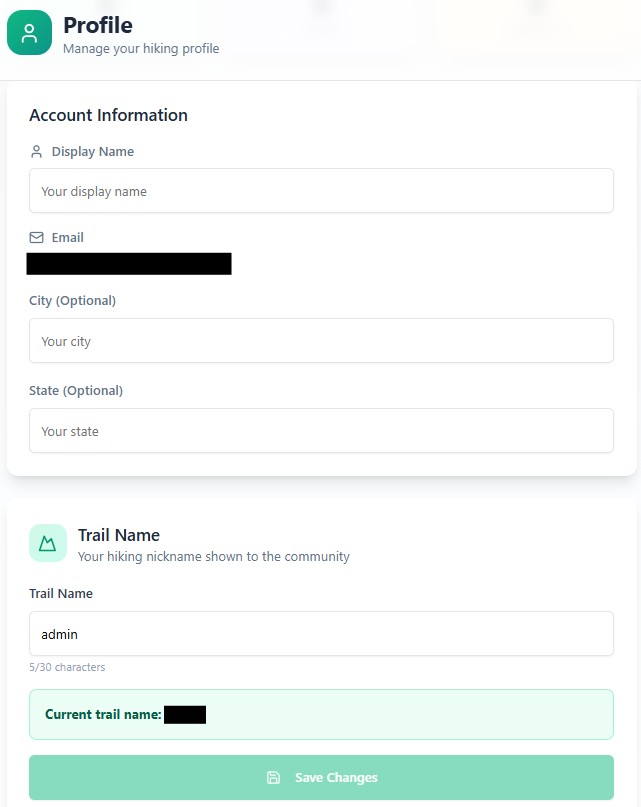
Task: Click into the "Your city" input field
Action: [321, 341]
